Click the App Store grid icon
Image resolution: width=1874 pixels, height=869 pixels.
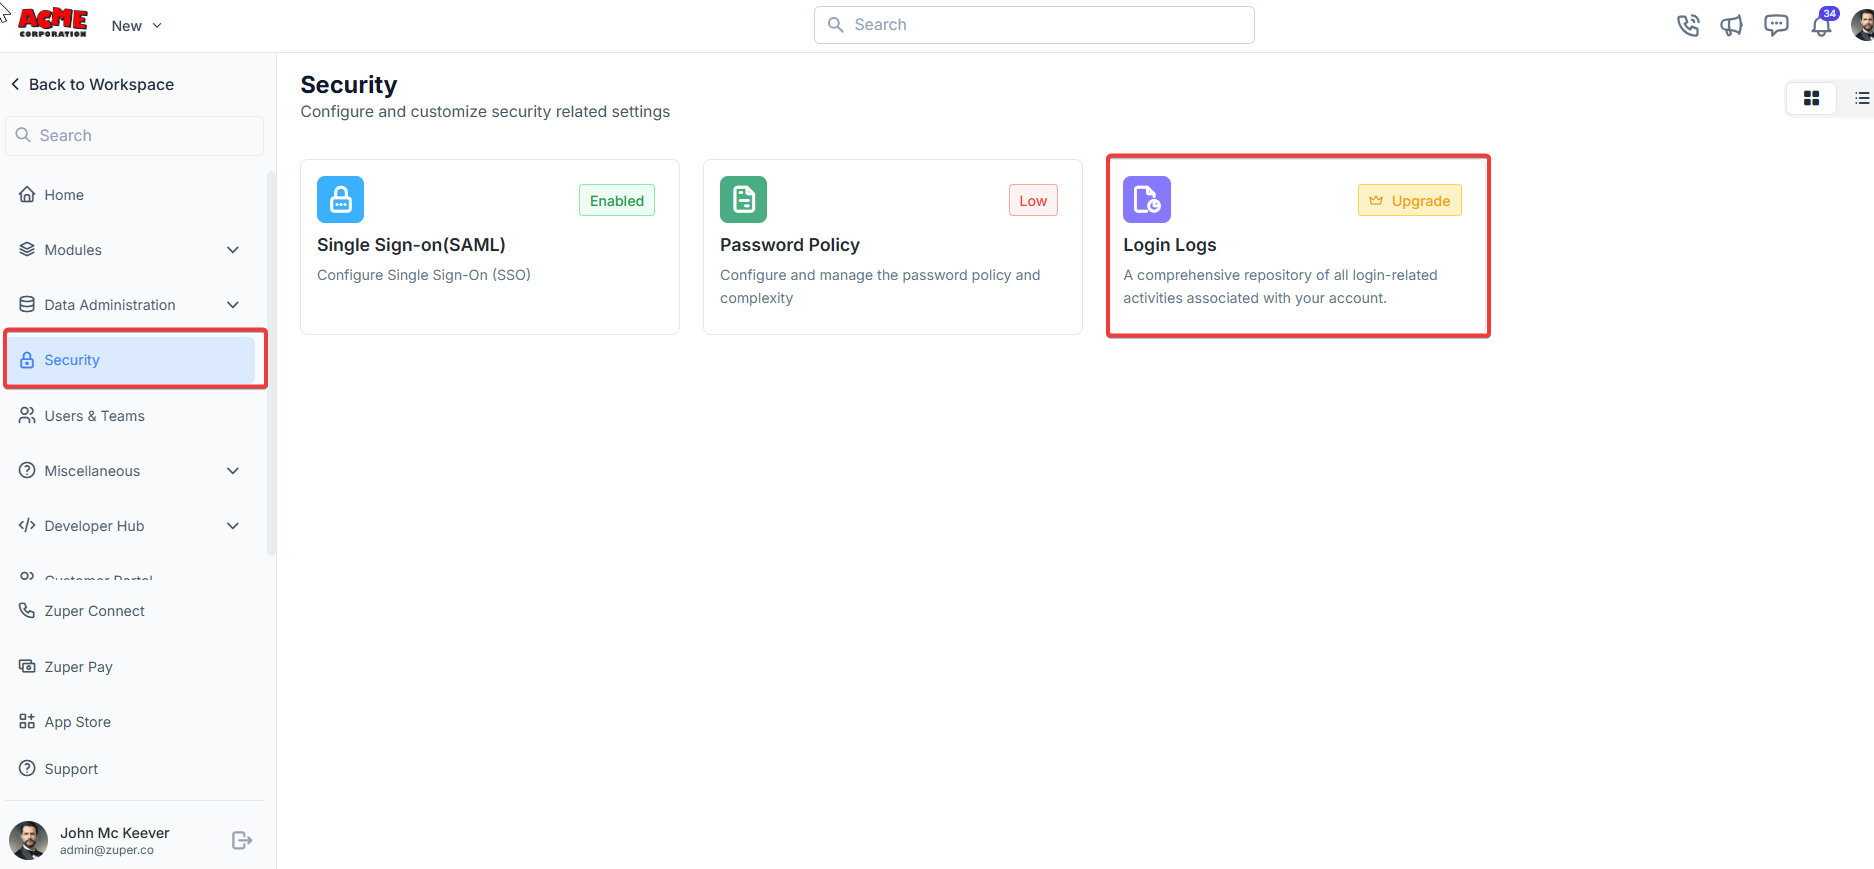pos(27,722)
